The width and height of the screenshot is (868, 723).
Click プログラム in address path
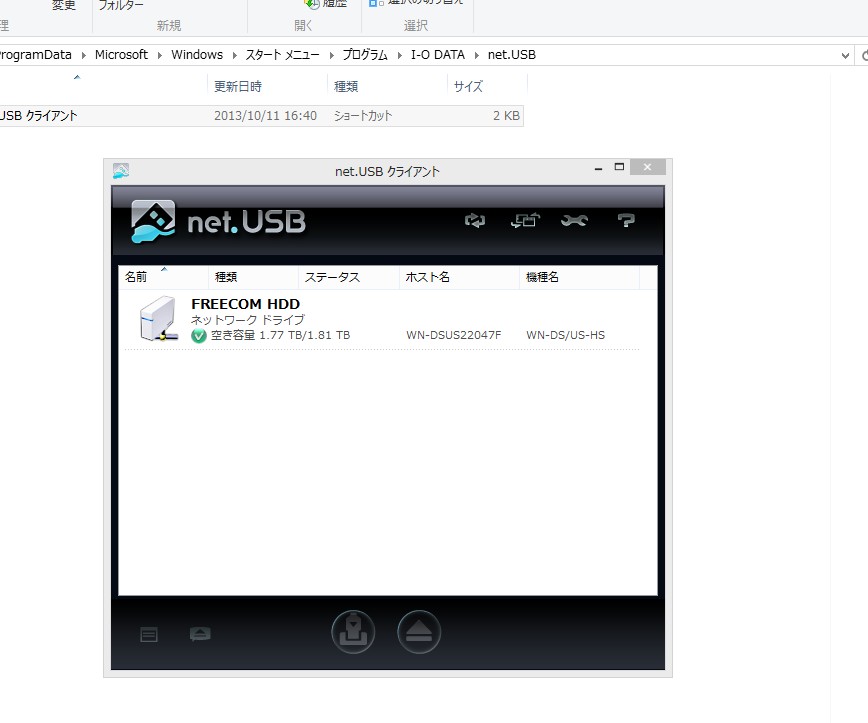(365, 55)
